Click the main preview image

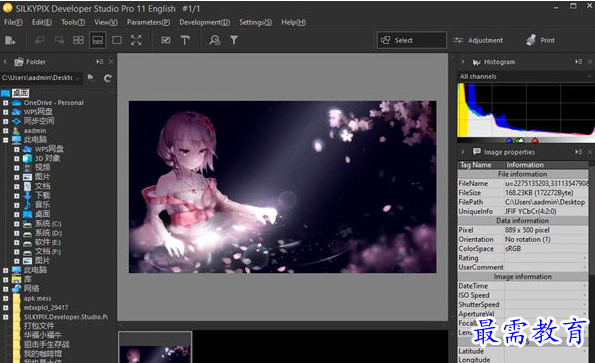click(282, 187)
